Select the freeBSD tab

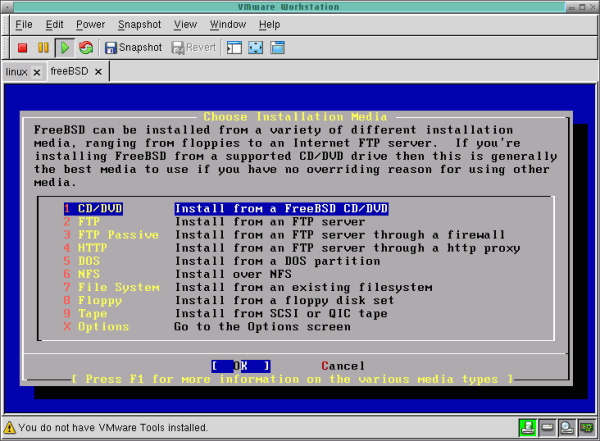click(x=69, y=71)
